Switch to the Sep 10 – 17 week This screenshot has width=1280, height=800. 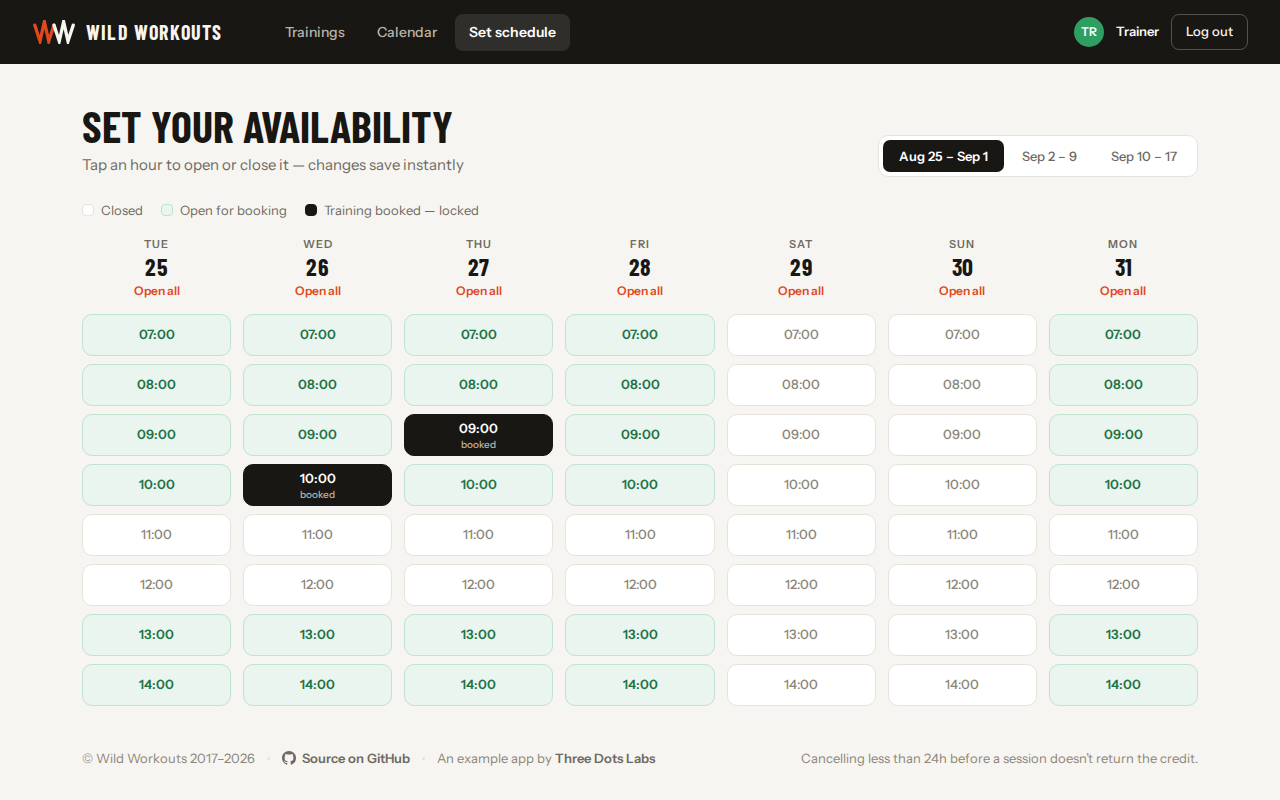(1144, 156)
